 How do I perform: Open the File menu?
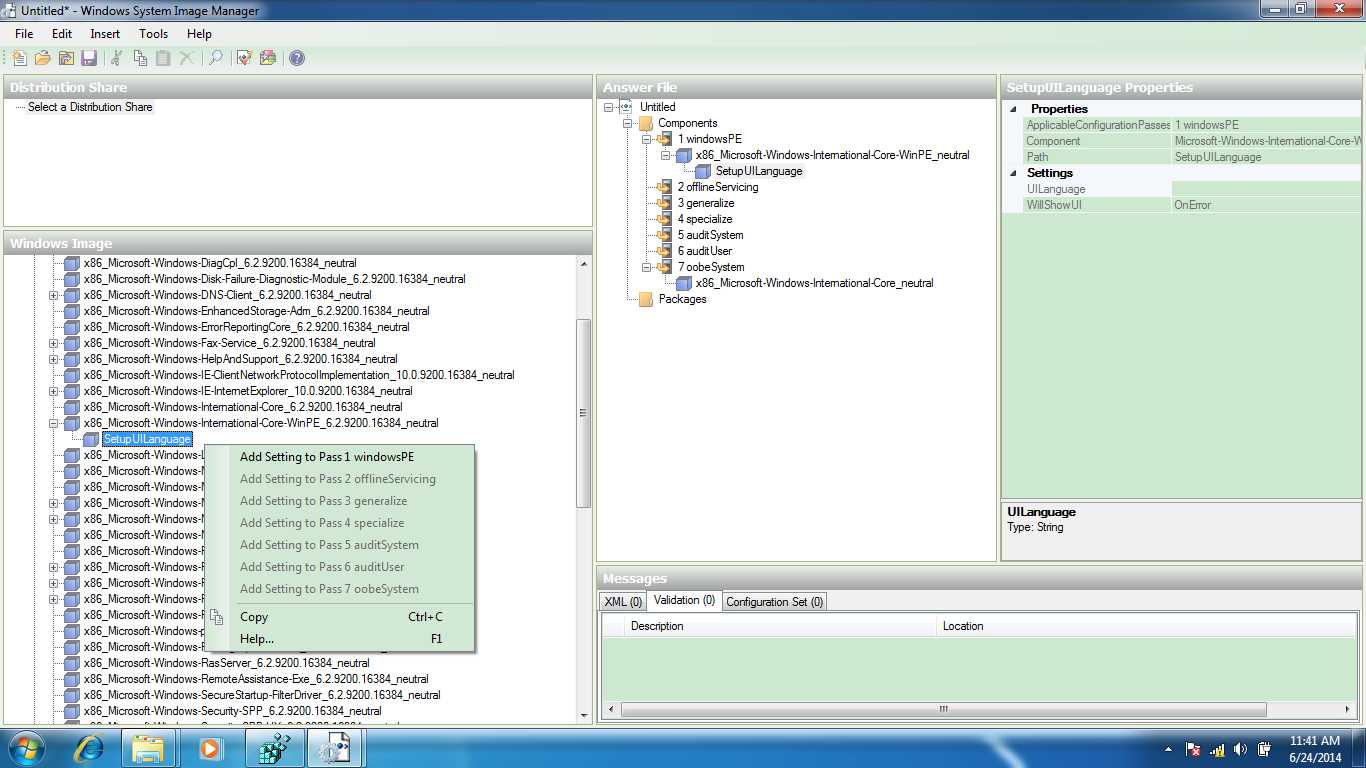pos(24,34)
